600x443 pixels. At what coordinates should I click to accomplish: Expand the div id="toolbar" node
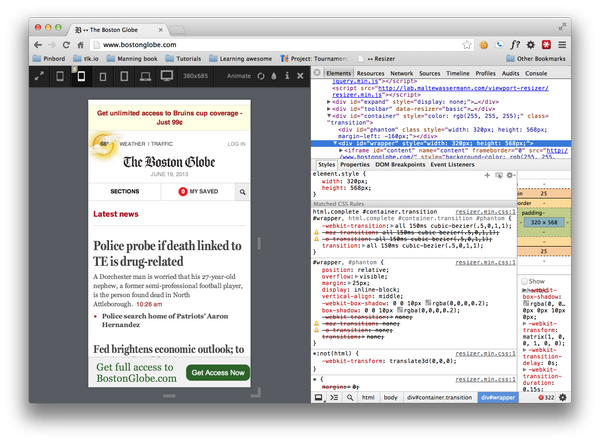(x=328, y=109)
